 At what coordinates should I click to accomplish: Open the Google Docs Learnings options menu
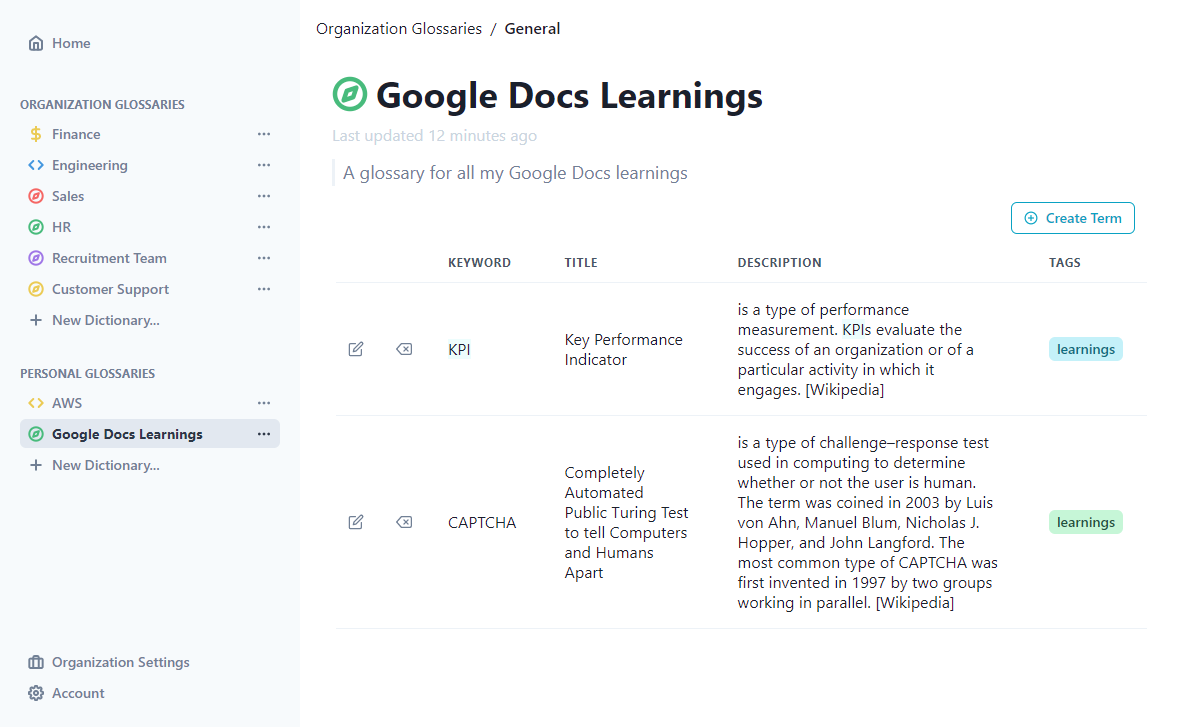263,434
